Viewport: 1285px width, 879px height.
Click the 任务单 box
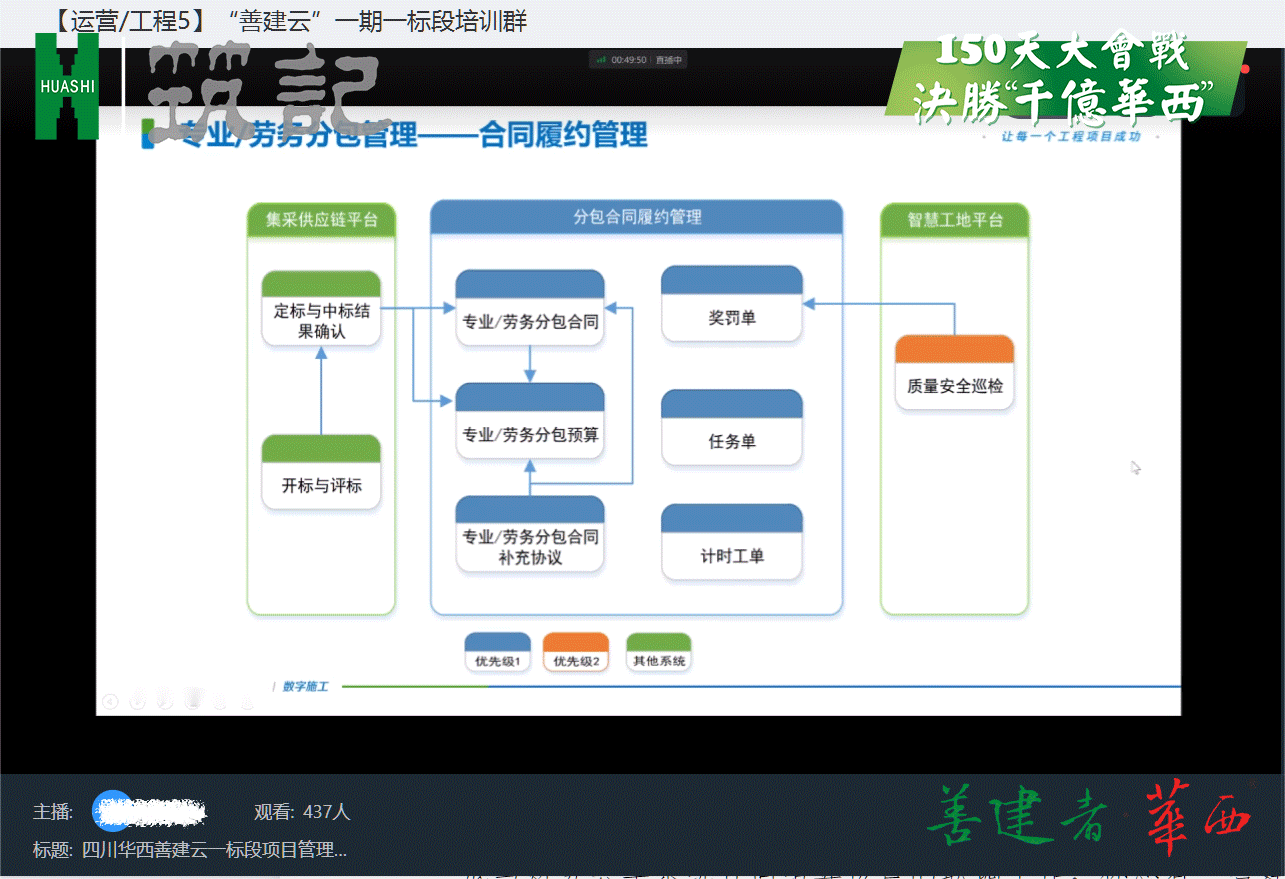tap(732, 428)
